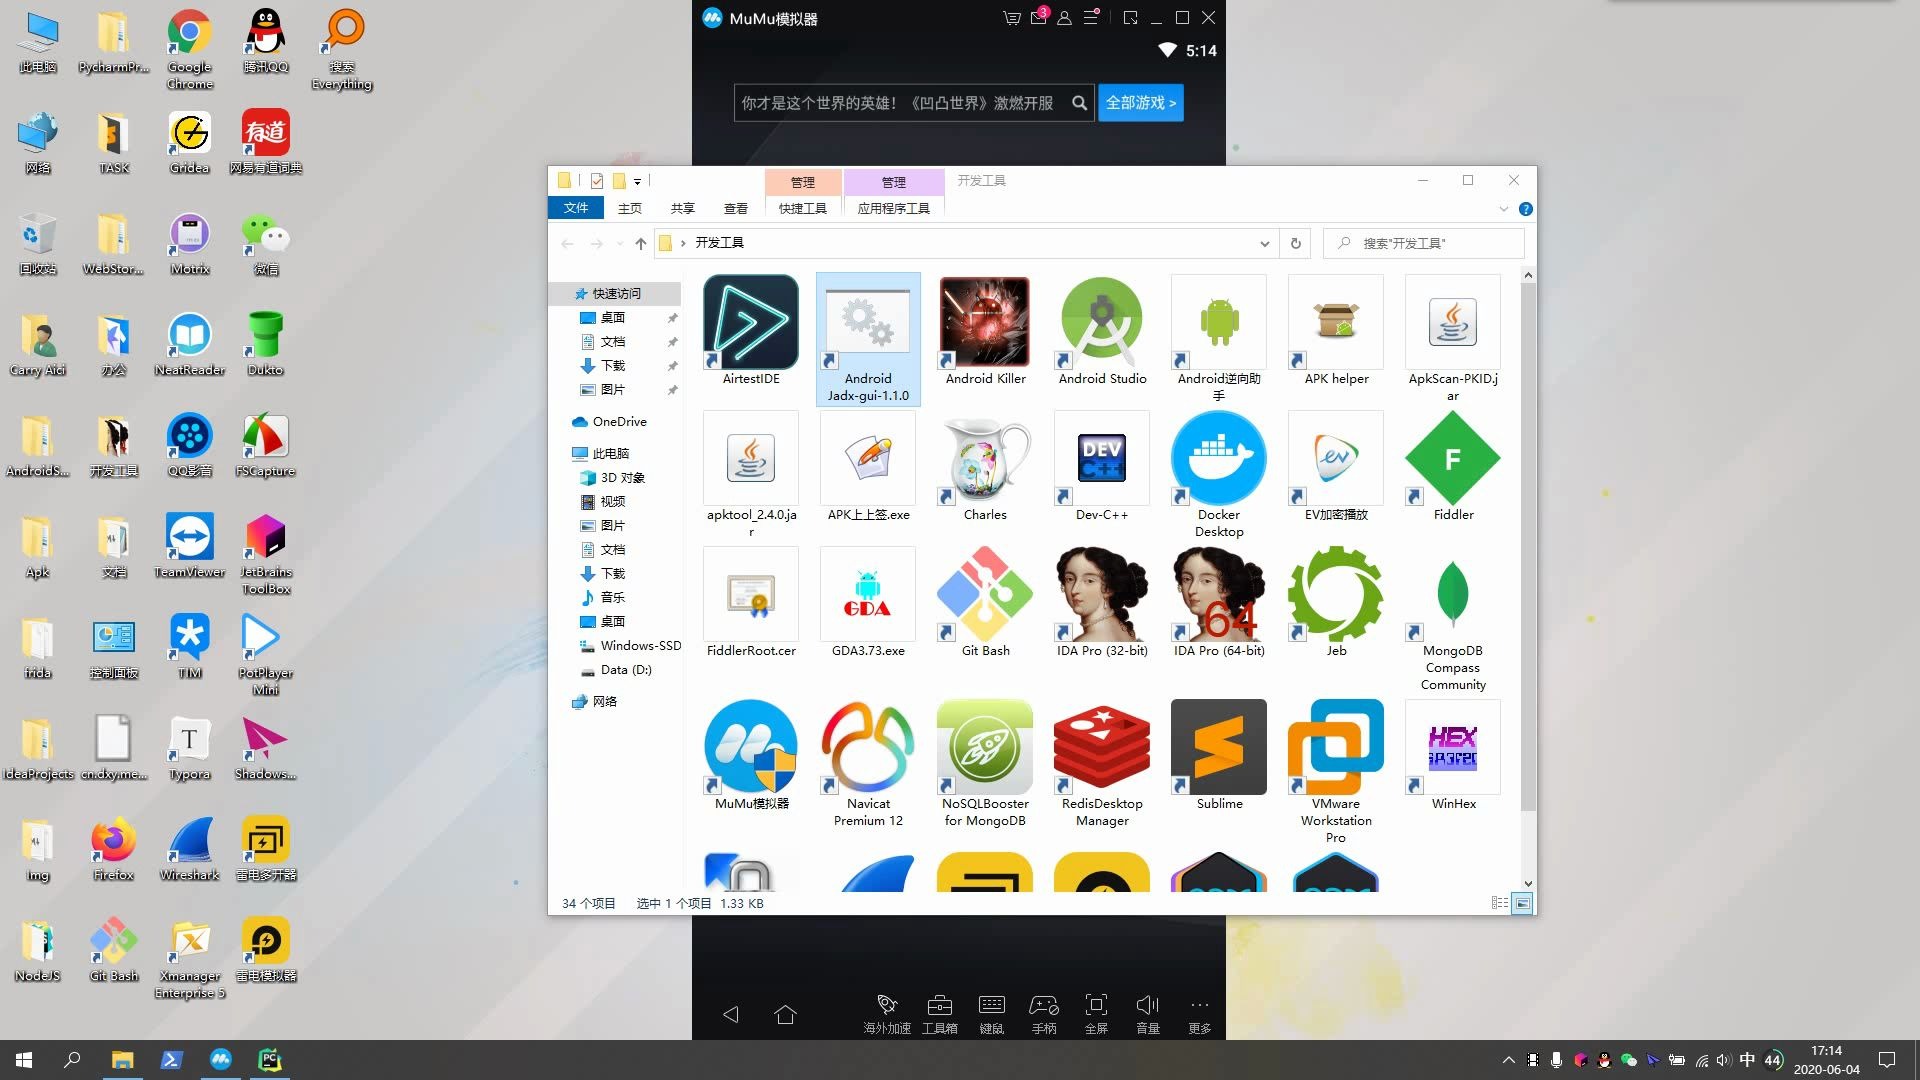The image size is (1920, 1080).
Task: Click the Fiddler shortcut icon
Action: point(1452,459)
